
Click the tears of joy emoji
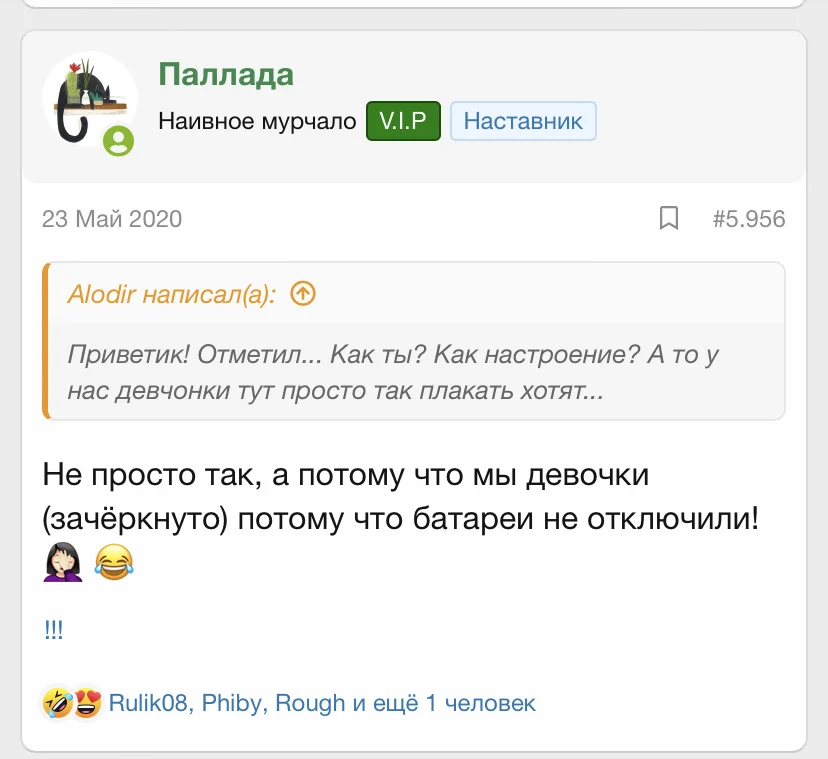point(114,565)
